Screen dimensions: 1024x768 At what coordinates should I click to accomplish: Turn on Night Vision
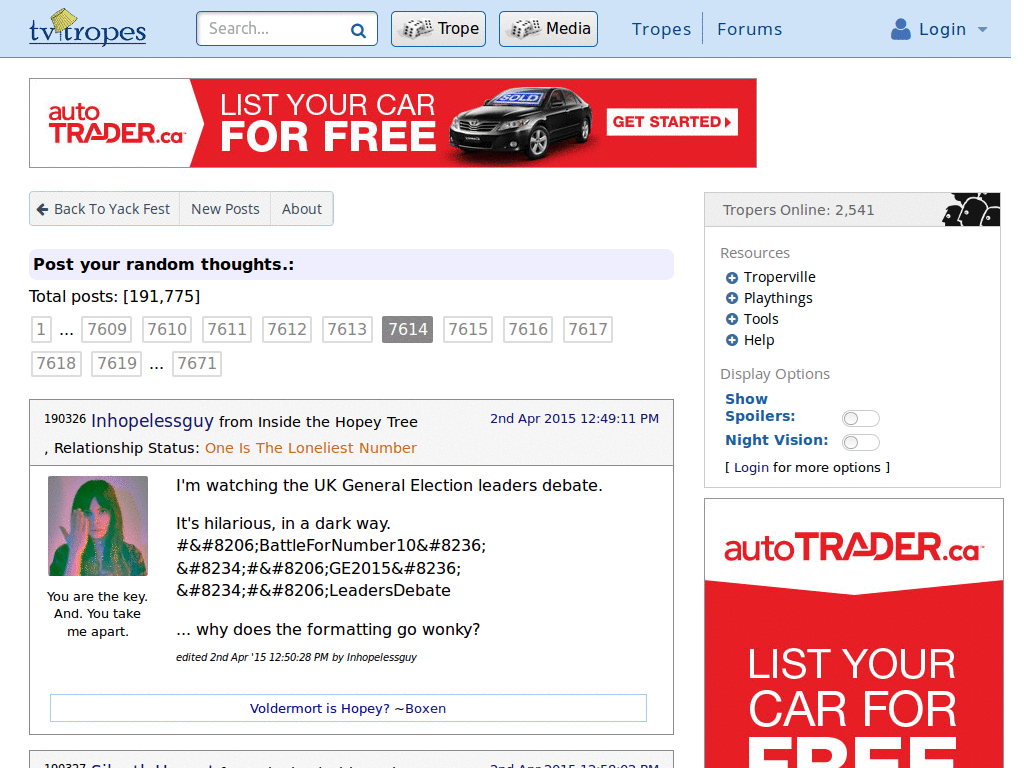pyautogui.click(x=860, y=441)
